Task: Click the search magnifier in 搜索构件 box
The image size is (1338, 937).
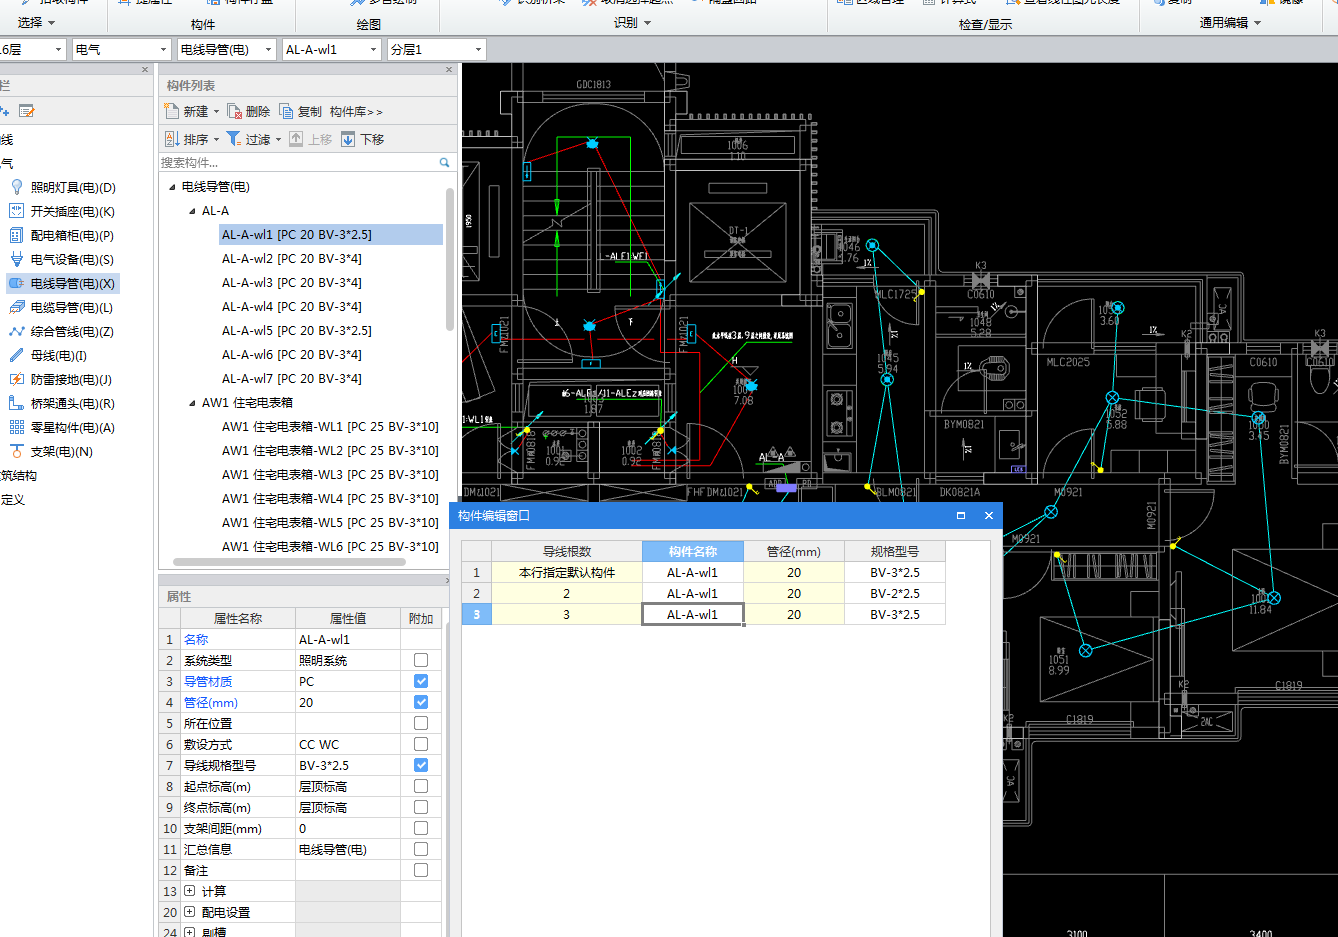Action: pyautogui.click(x=444, y=162)
